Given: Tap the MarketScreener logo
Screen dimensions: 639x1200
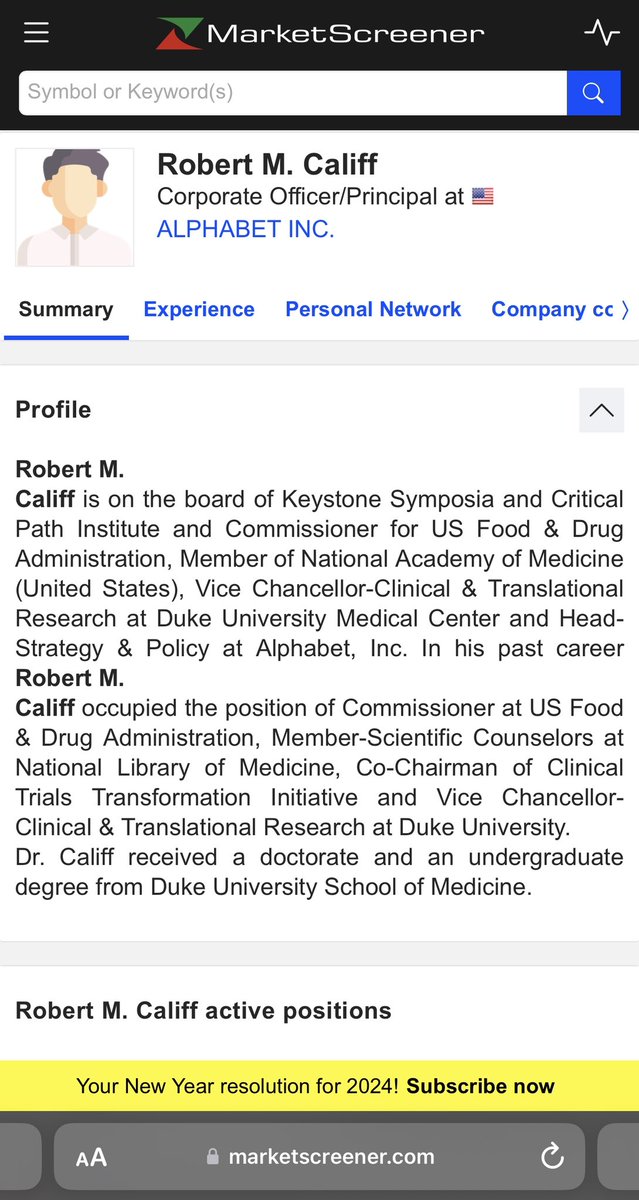Looking at the screenshot, I should pos(320,33).
